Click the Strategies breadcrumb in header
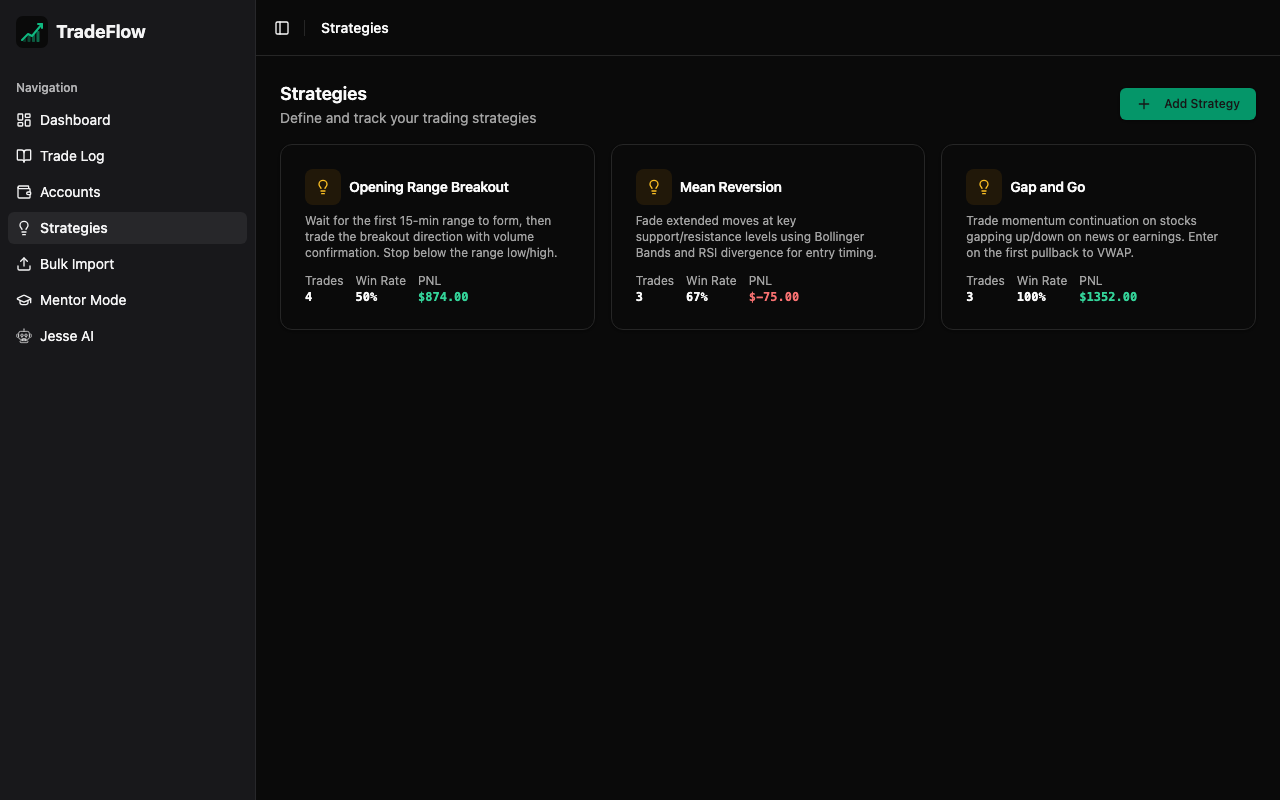 click(x=354, y=28)
